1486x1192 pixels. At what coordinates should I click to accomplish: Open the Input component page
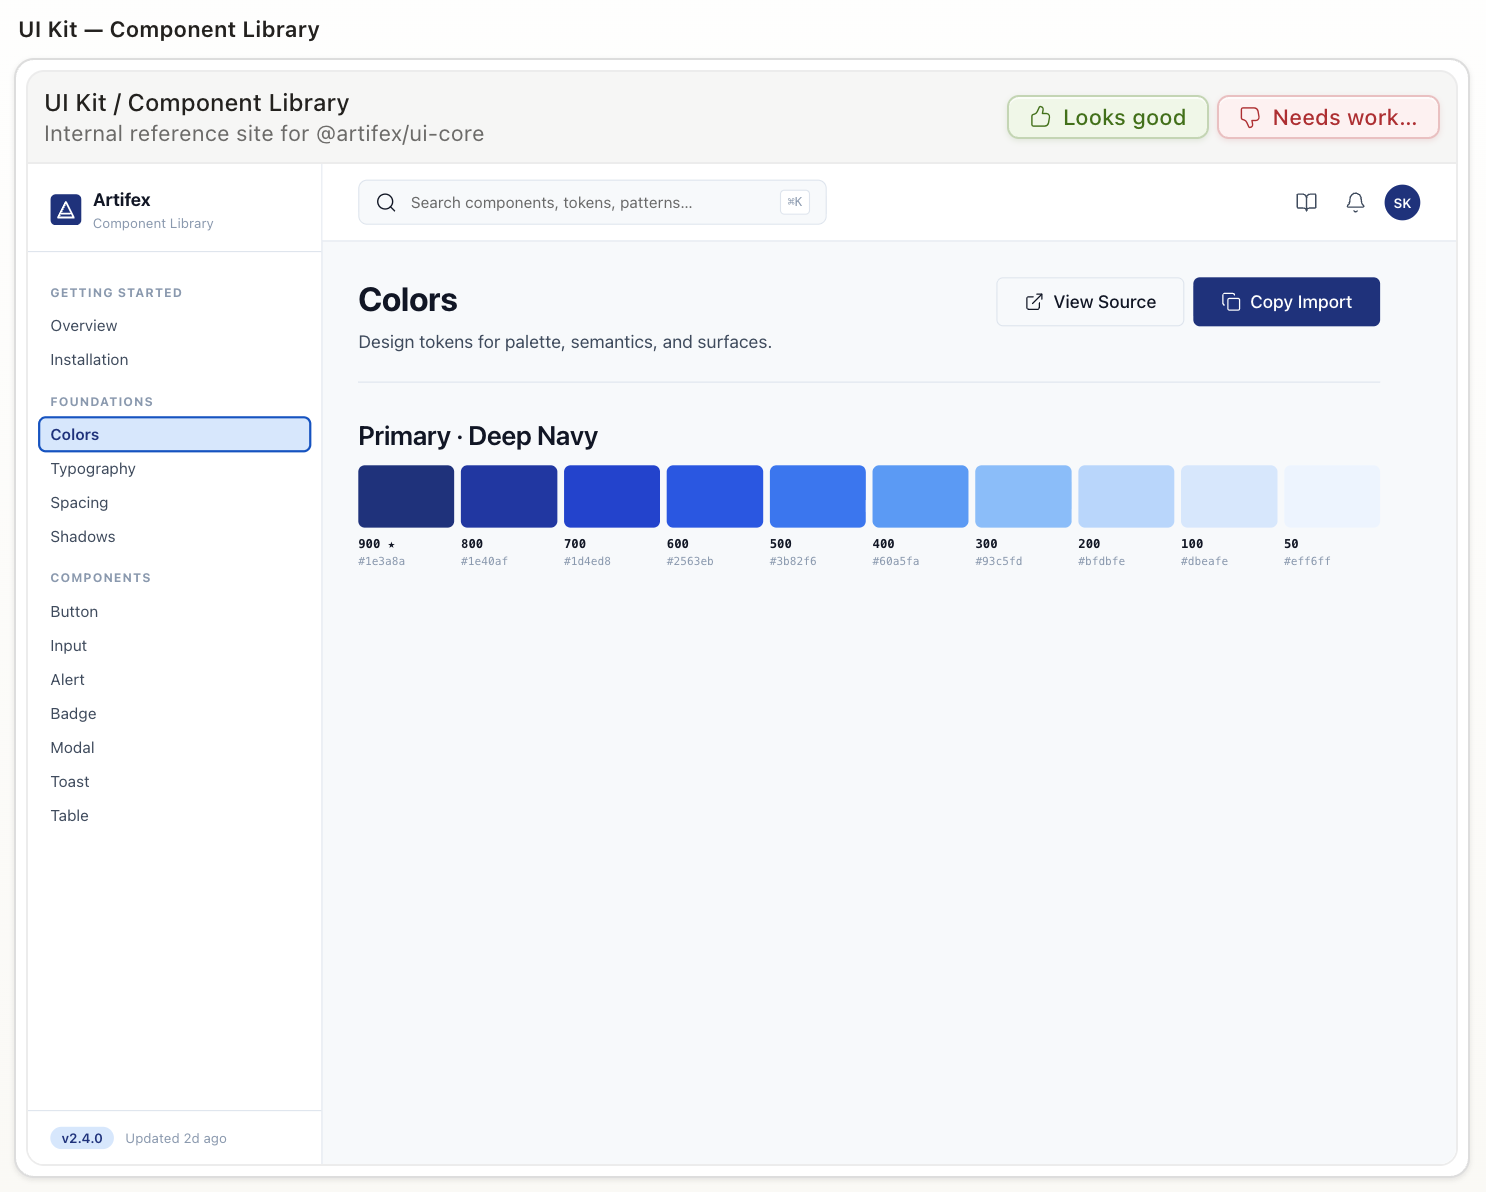pos(174,646)
